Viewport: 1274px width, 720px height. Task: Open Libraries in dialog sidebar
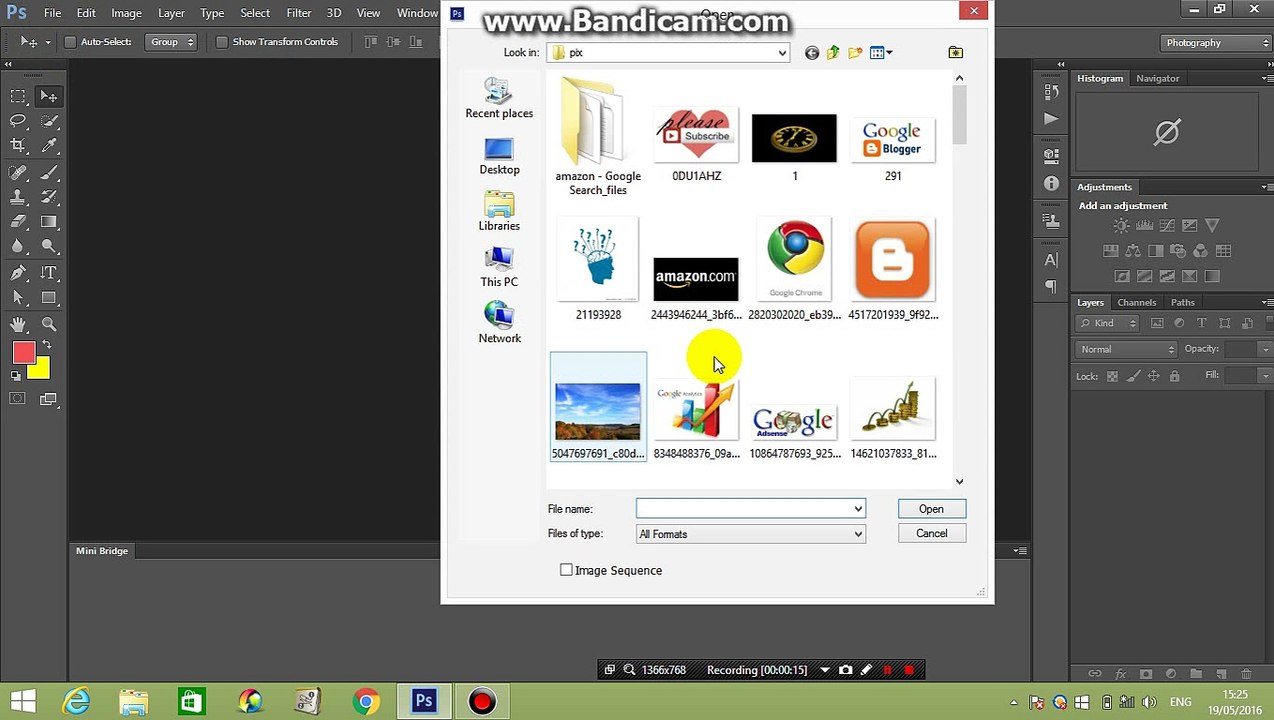point(499,211)
